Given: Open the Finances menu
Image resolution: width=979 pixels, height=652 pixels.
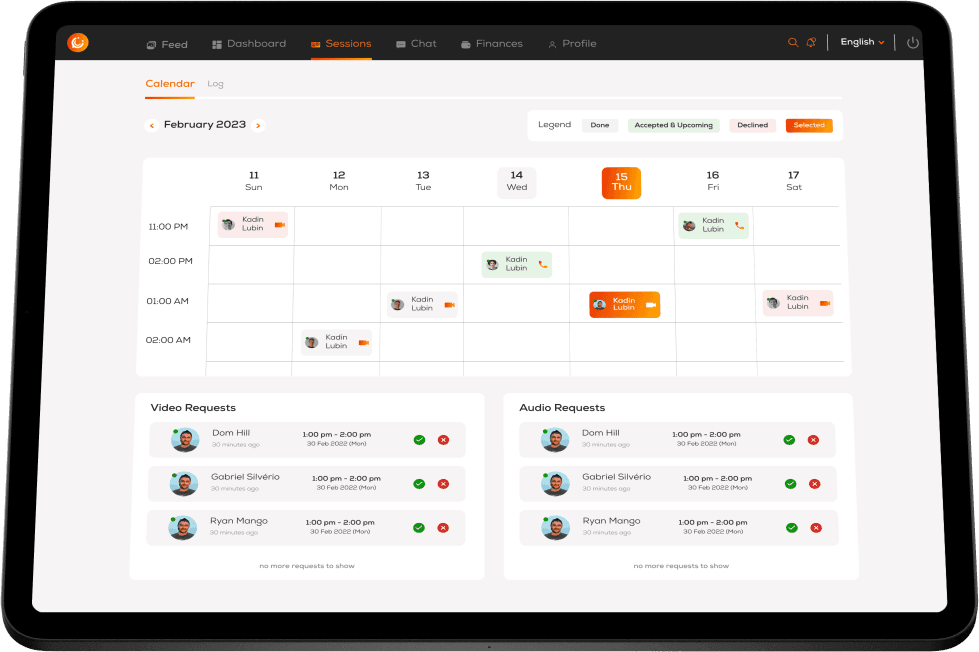Looking at the screenshot, I should pyautogui.click(x=492, y=44).
